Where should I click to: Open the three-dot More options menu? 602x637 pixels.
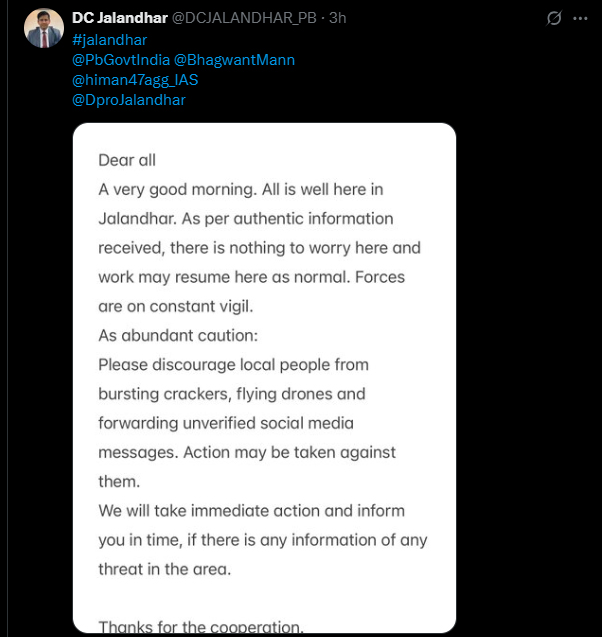580,19
